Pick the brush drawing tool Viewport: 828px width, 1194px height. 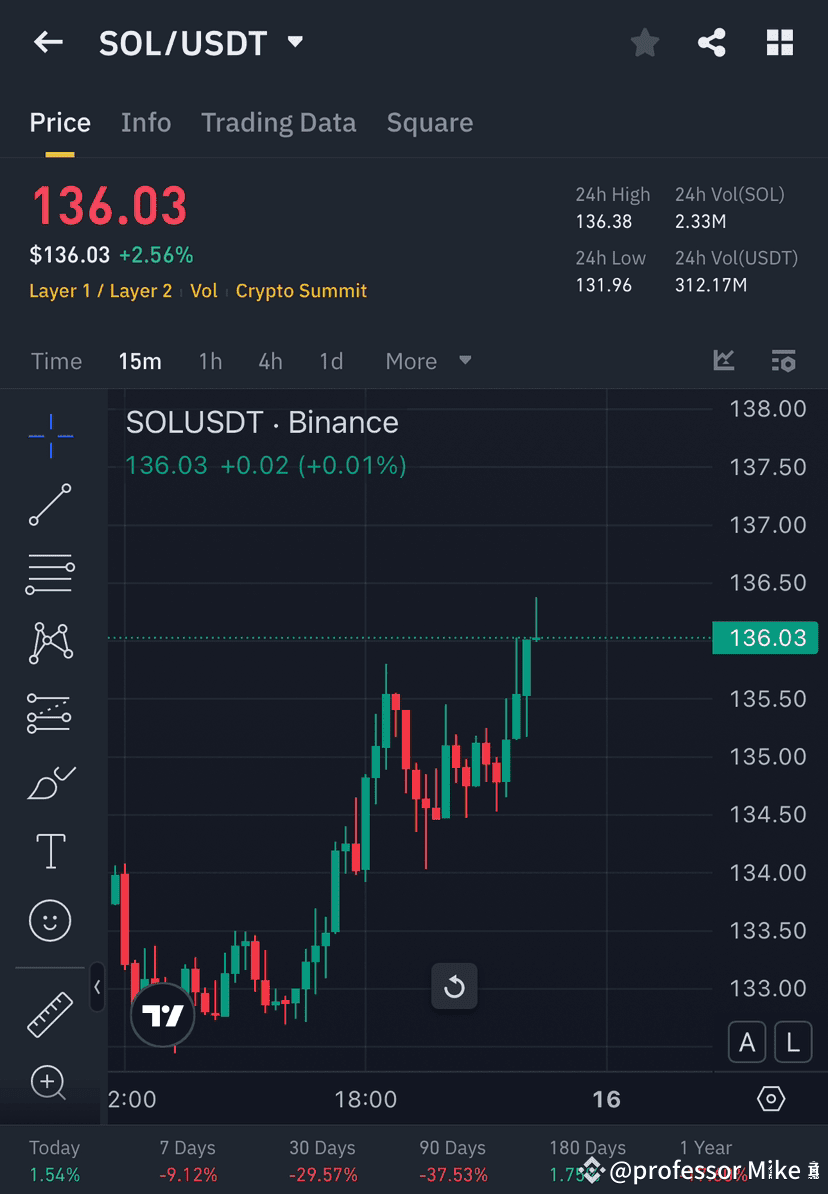coord(50,782)
